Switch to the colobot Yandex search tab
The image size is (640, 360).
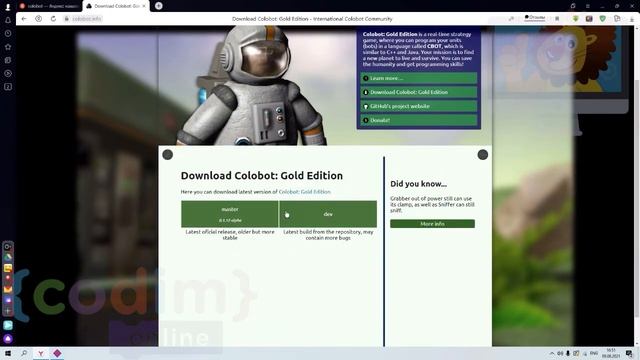[x=49, y=6]
